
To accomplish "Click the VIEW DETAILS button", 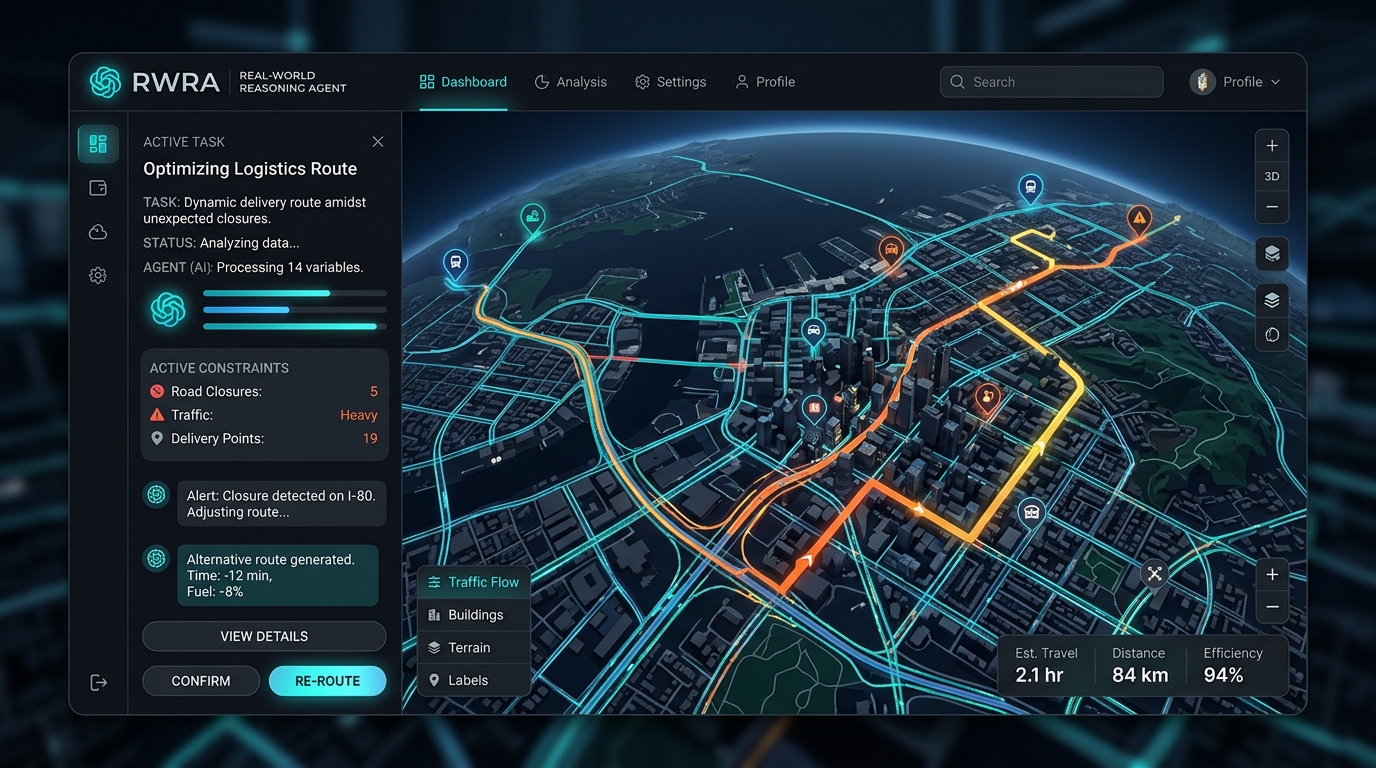I will [x=264, y=636].
